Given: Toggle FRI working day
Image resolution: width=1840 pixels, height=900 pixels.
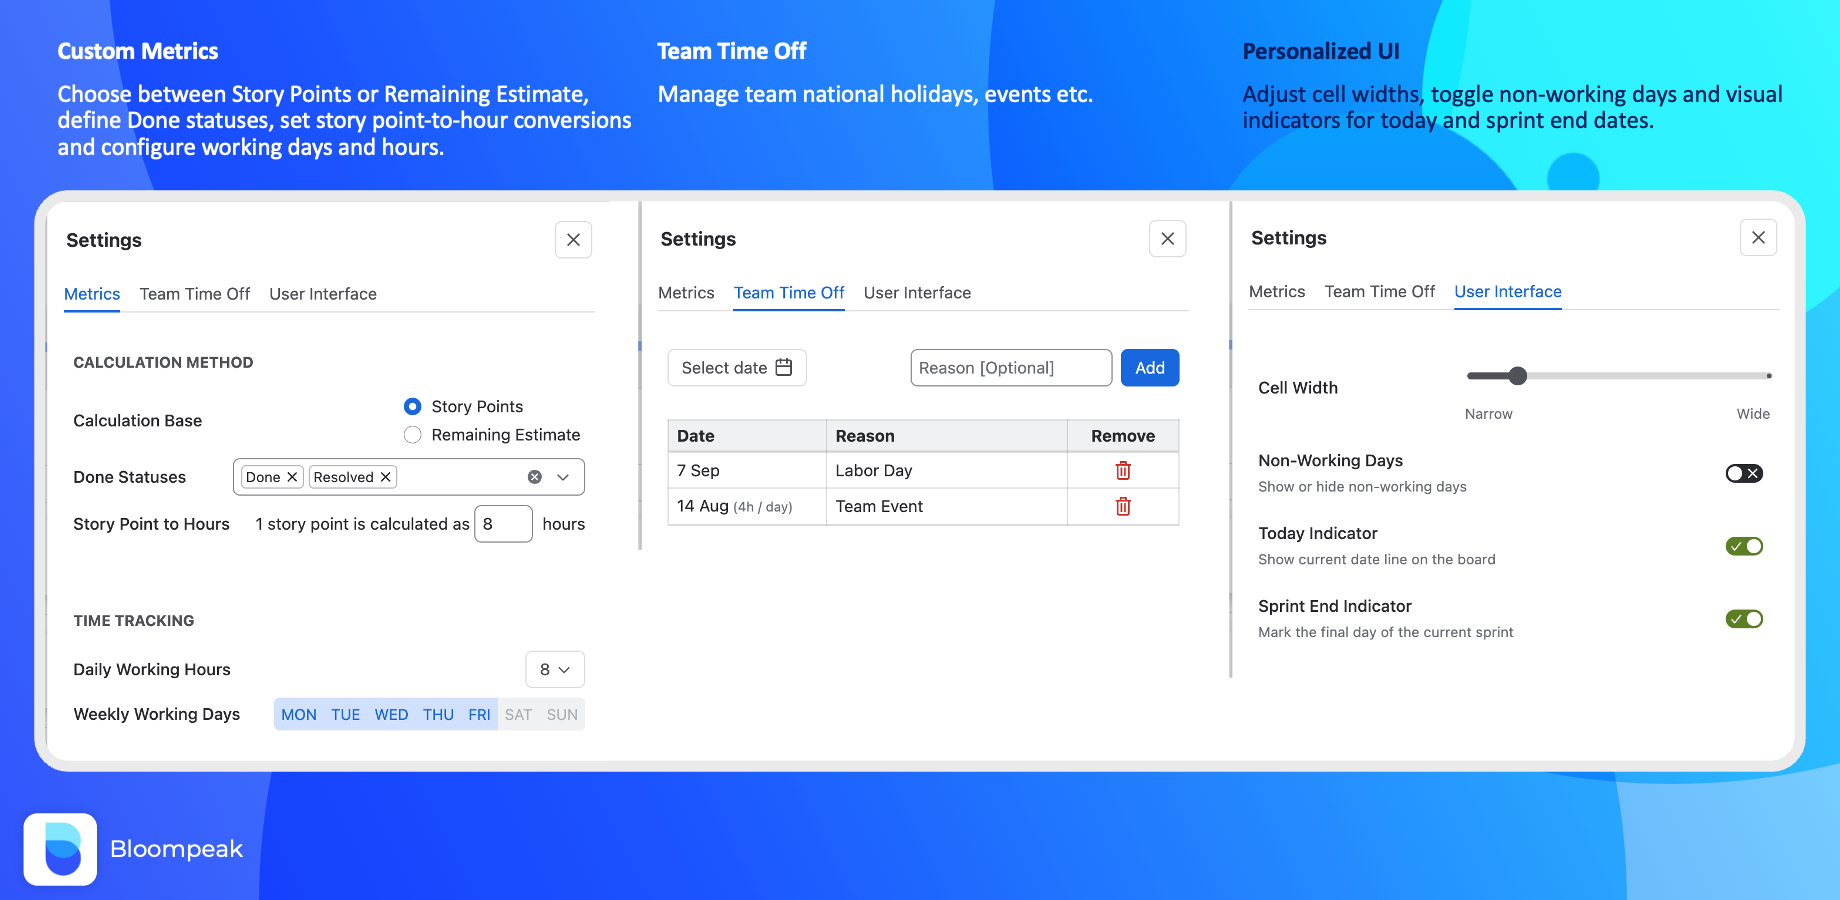Looking at the screenshot, I should 479,715.
